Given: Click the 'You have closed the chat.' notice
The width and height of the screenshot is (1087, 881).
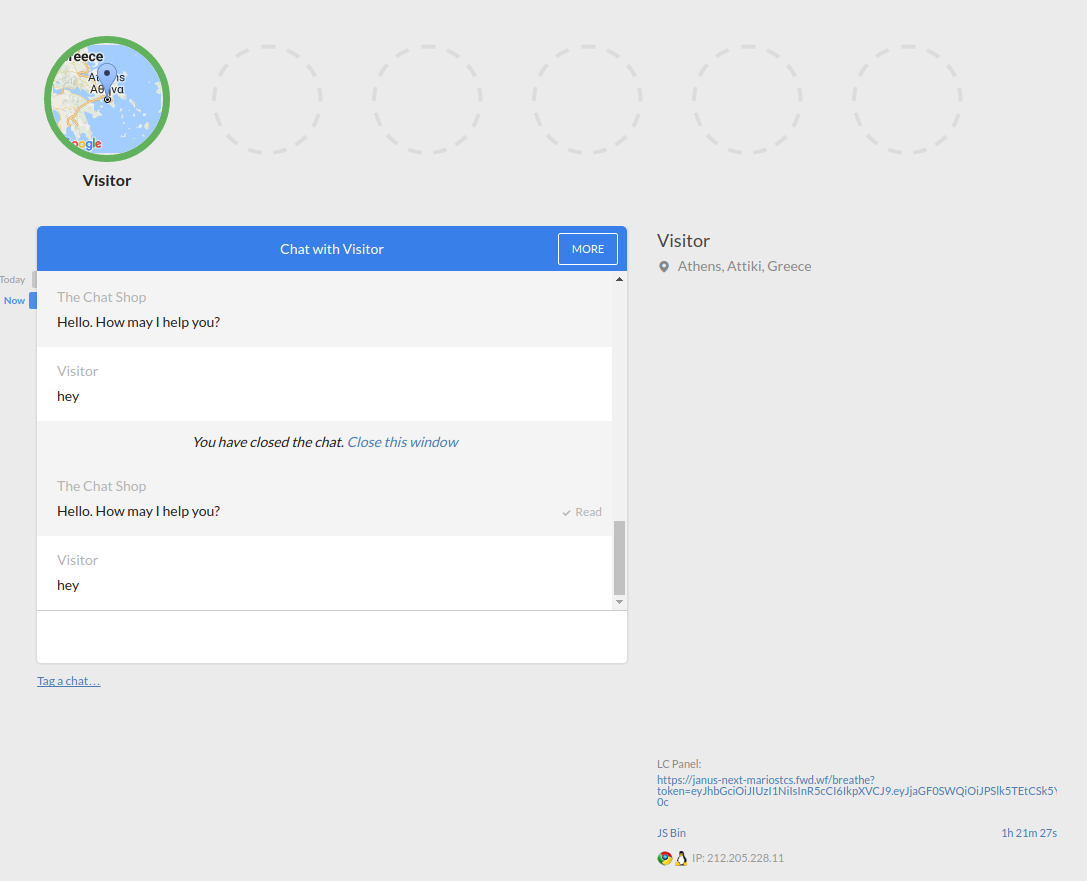Looking at the screenshot, I should point(268,442).
